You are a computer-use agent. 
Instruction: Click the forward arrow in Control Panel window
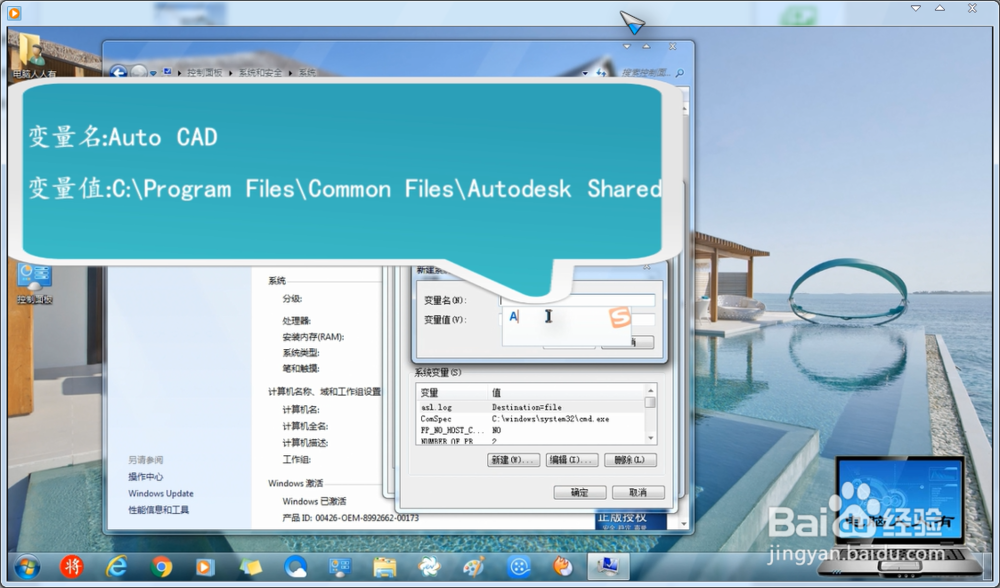(138, 72)
